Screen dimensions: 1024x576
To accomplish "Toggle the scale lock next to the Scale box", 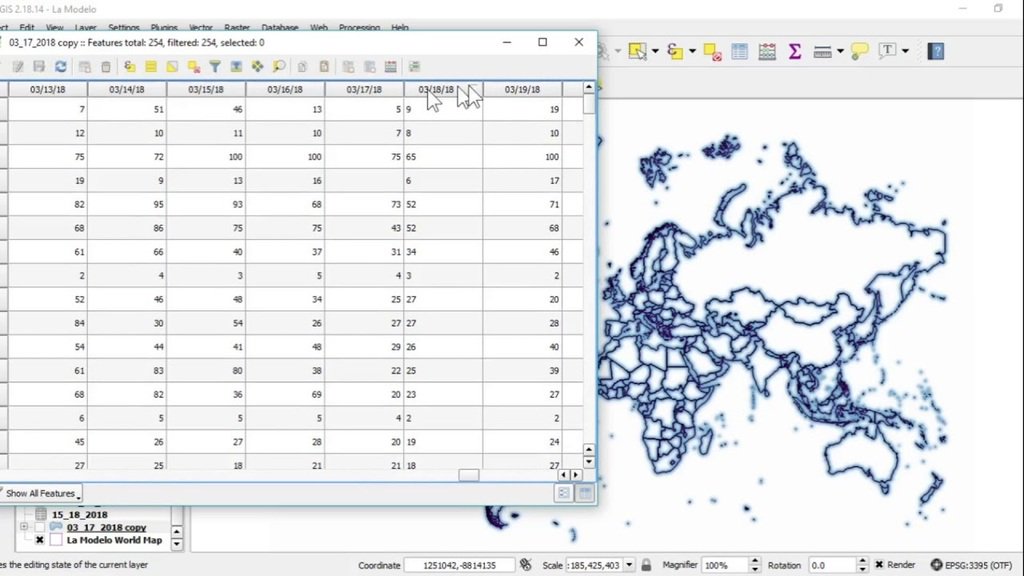I will tap(646, 565).
